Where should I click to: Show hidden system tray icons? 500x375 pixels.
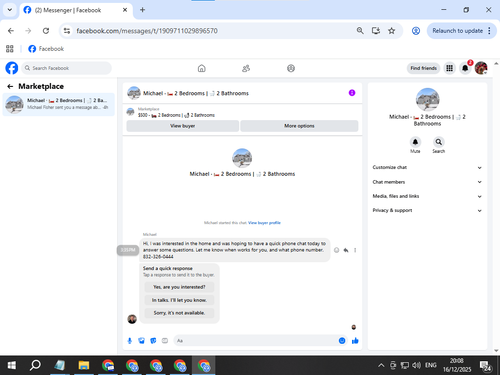[x=381, y=365]
